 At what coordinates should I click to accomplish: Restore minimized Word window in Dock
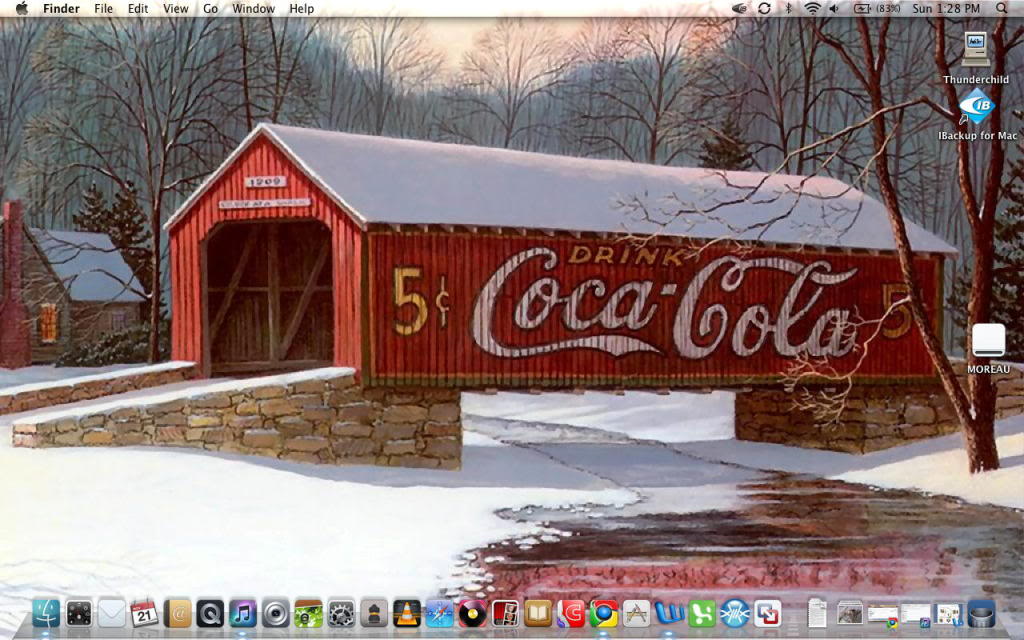948,614
